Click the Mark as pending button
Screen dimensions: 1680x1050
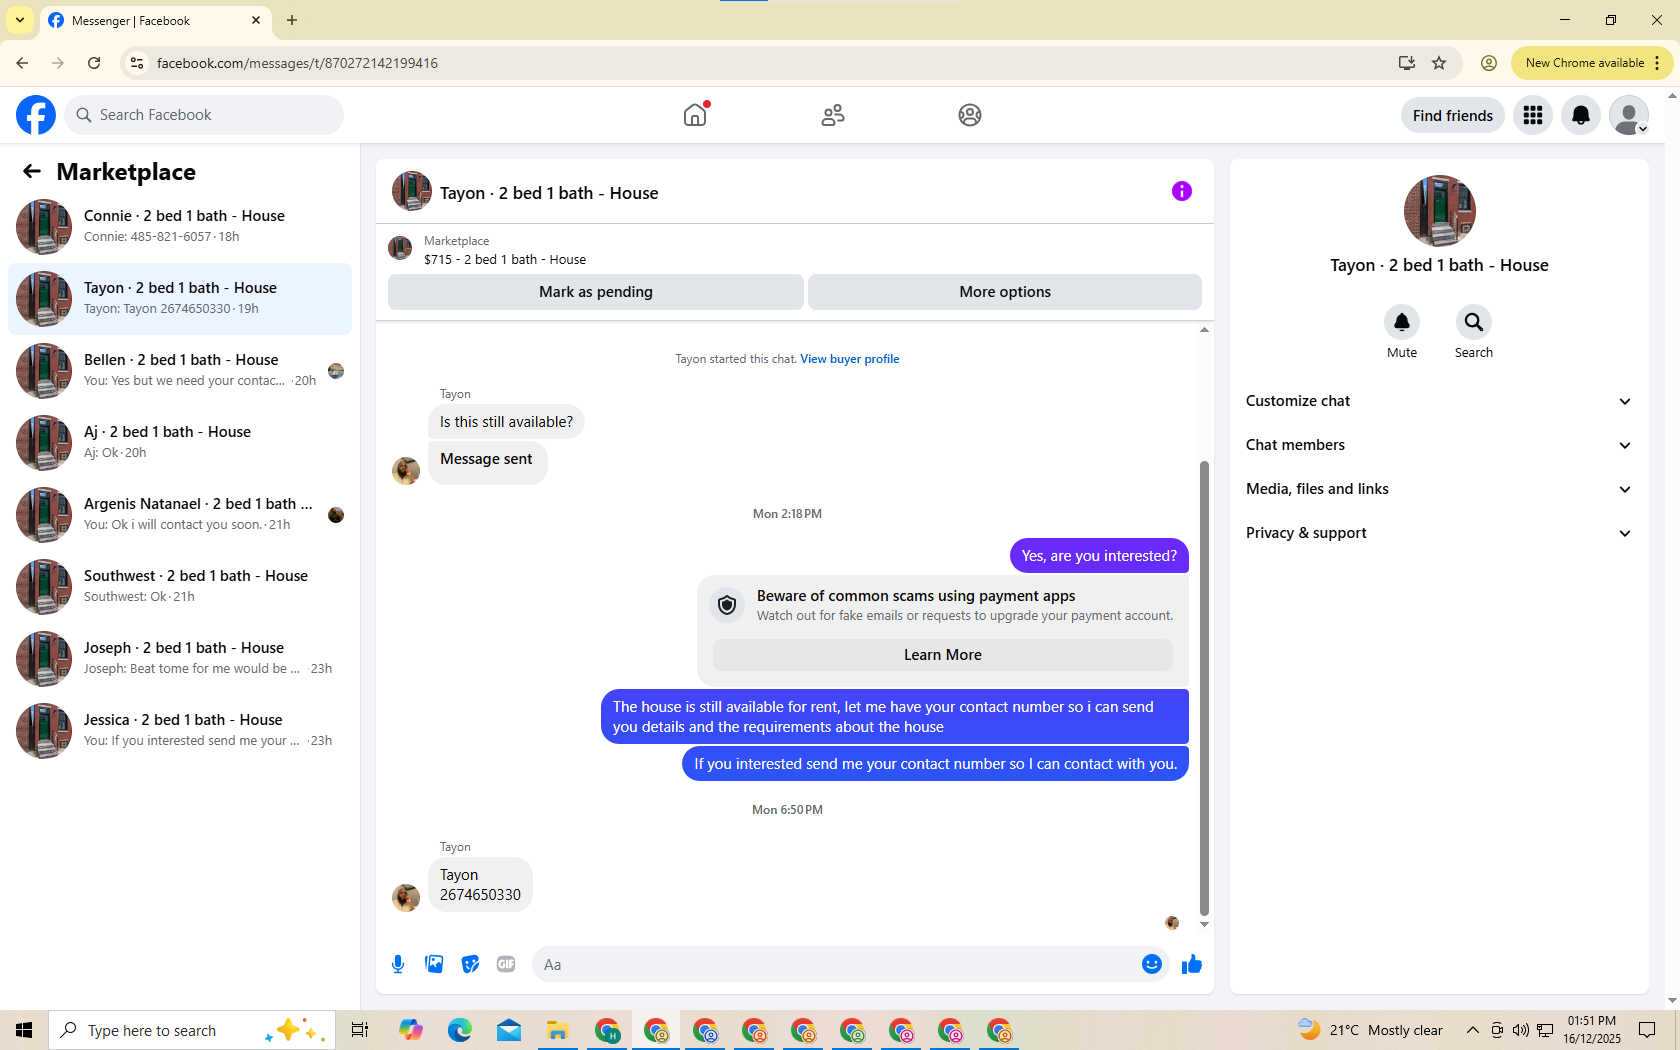click(x=596, y=292)
